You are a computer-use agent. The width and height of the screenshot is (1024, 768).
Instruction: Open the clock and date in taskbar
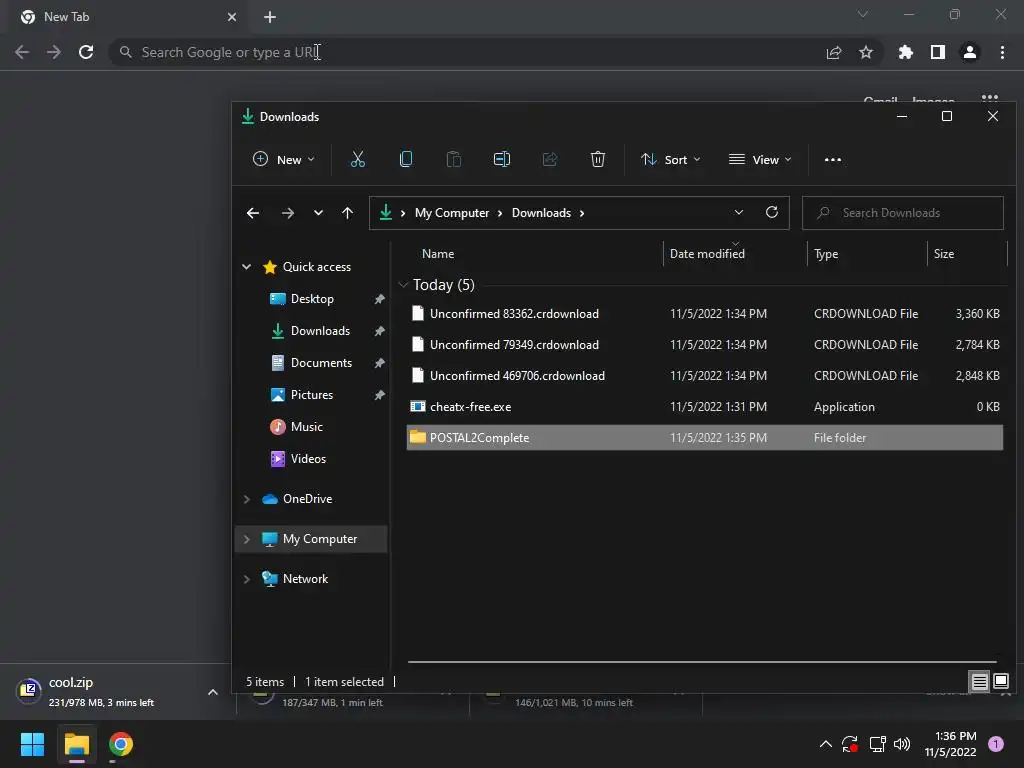pyautogui.click(x=950, y=744)
